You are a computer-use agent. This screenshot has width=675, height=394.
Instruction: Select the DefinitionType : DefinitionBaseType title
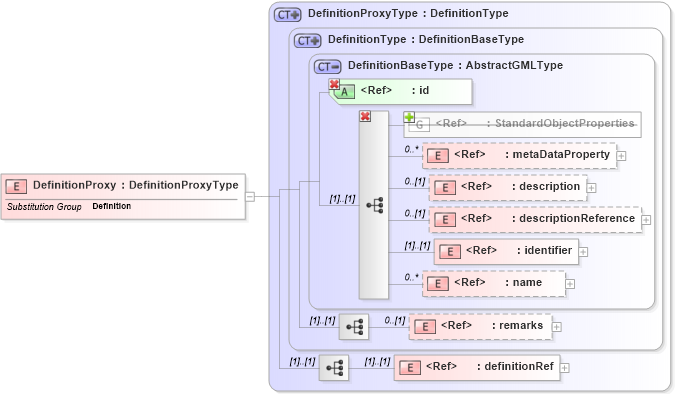pyautogui.click(x=426, y=39)
